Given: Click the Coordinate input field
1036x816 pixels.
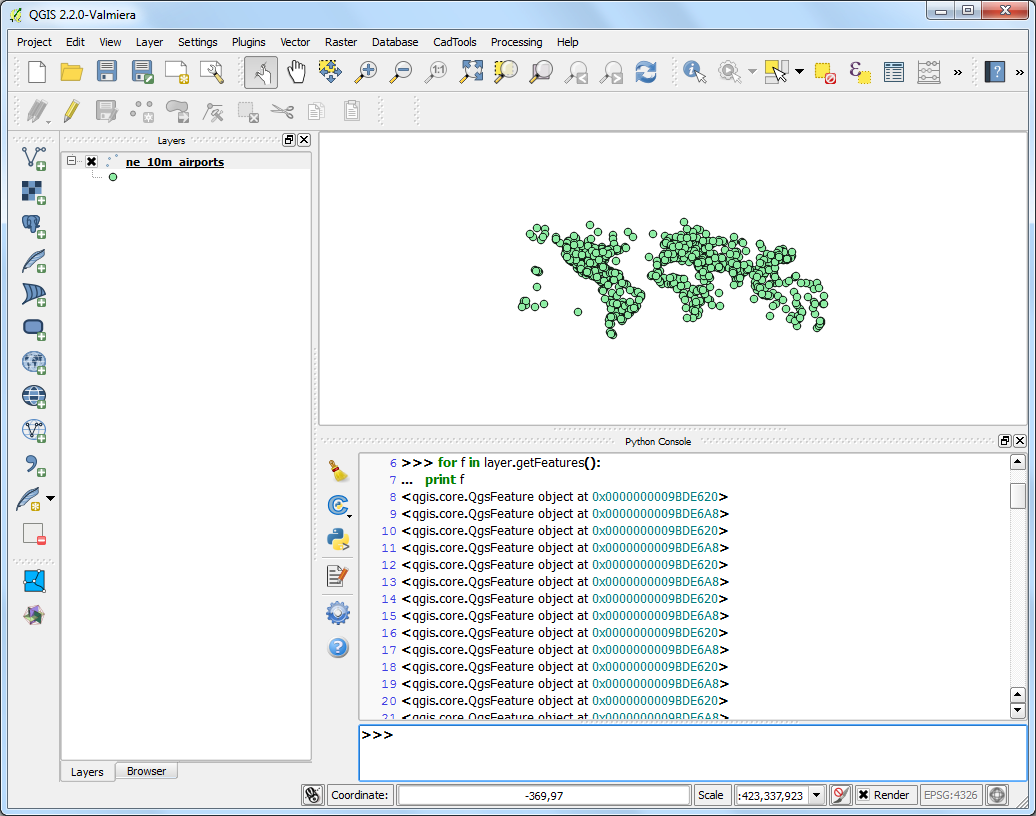Looking at the screenshot, I should click(544, 796).
